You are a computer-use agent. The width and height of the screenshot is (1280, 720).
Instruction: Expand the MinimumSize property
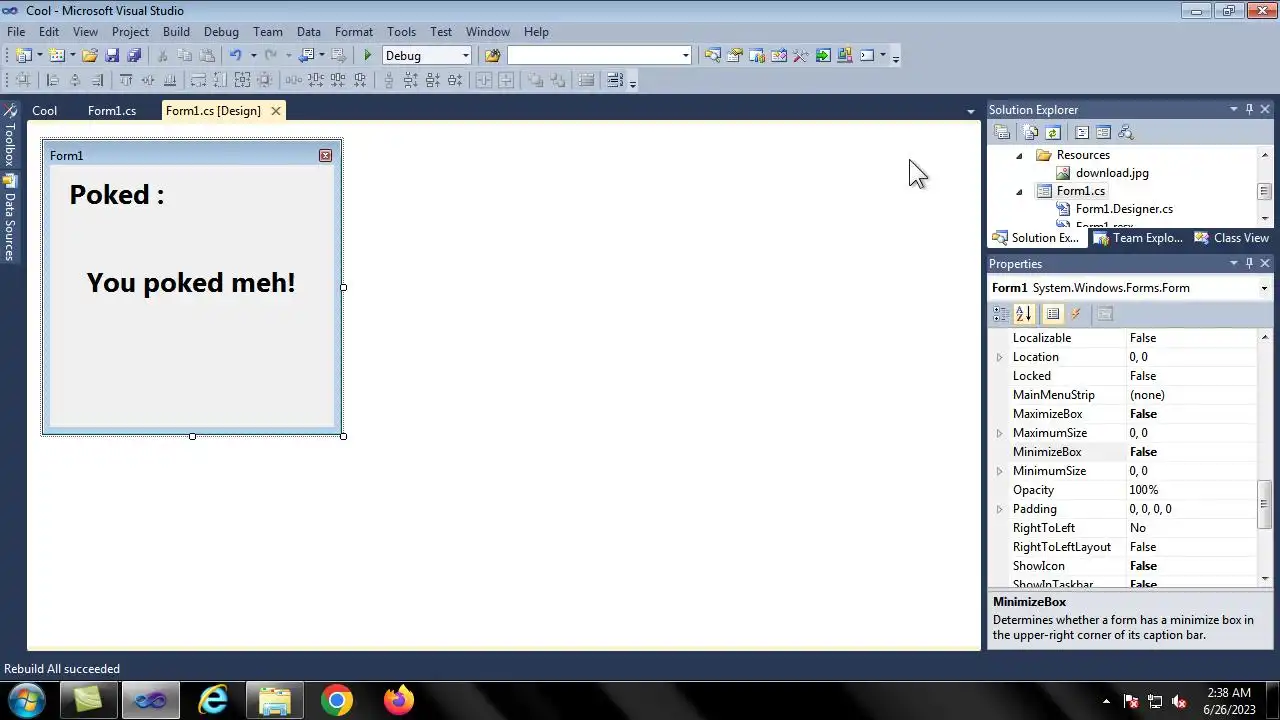point(999,471)
